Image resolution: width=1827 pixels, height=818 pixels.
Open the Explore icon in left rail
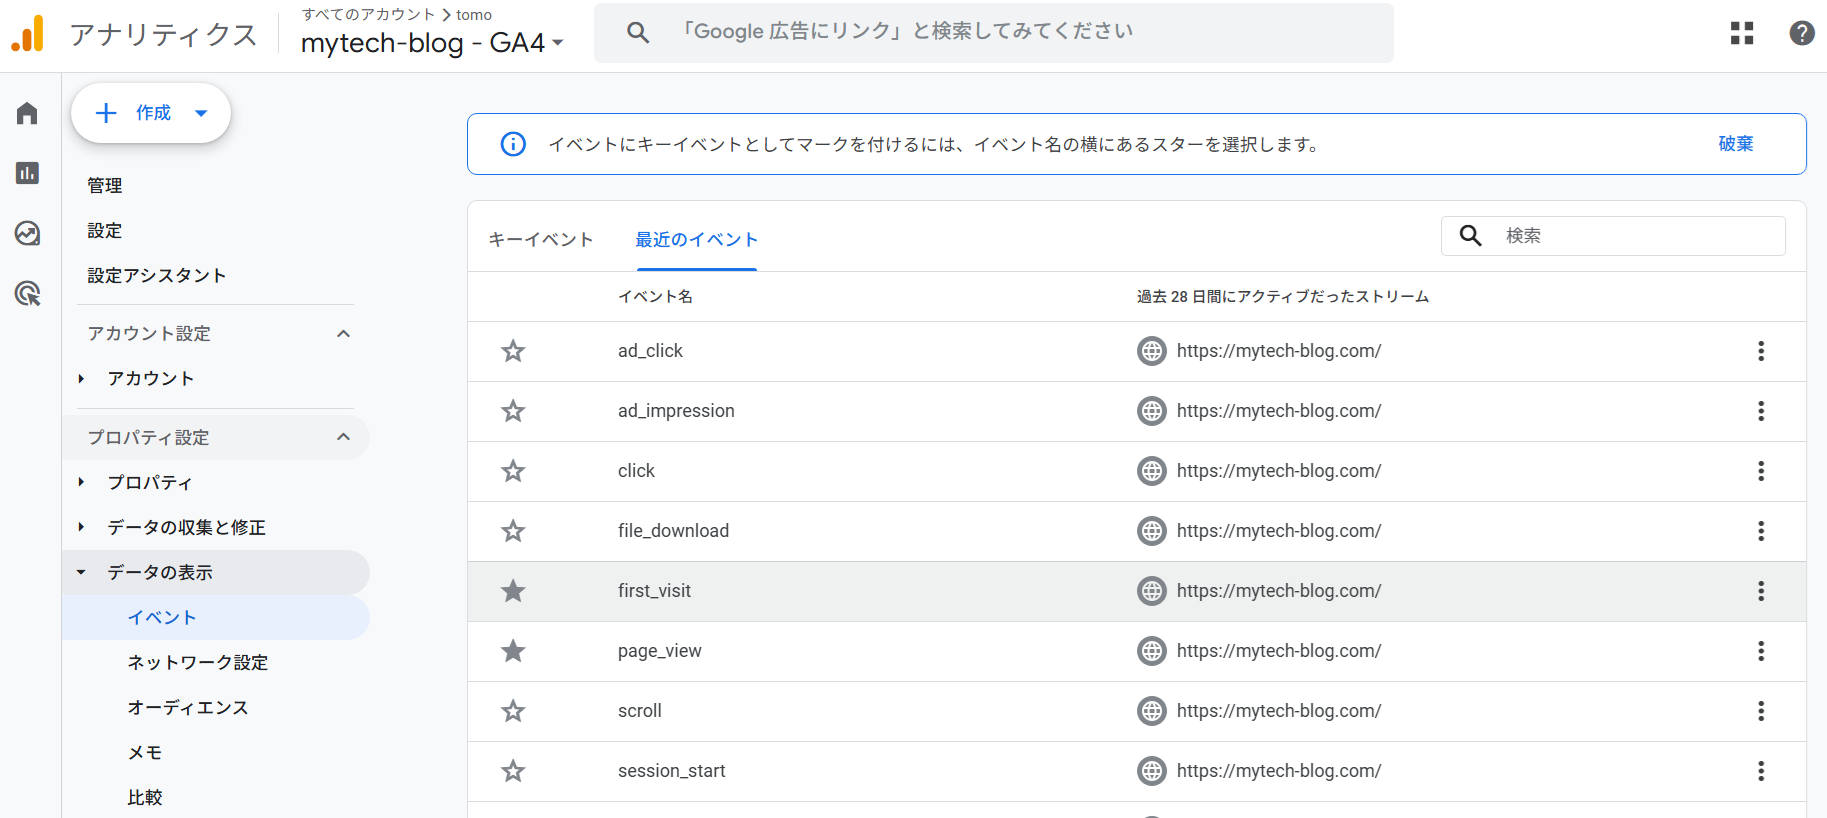click(27, 233)
